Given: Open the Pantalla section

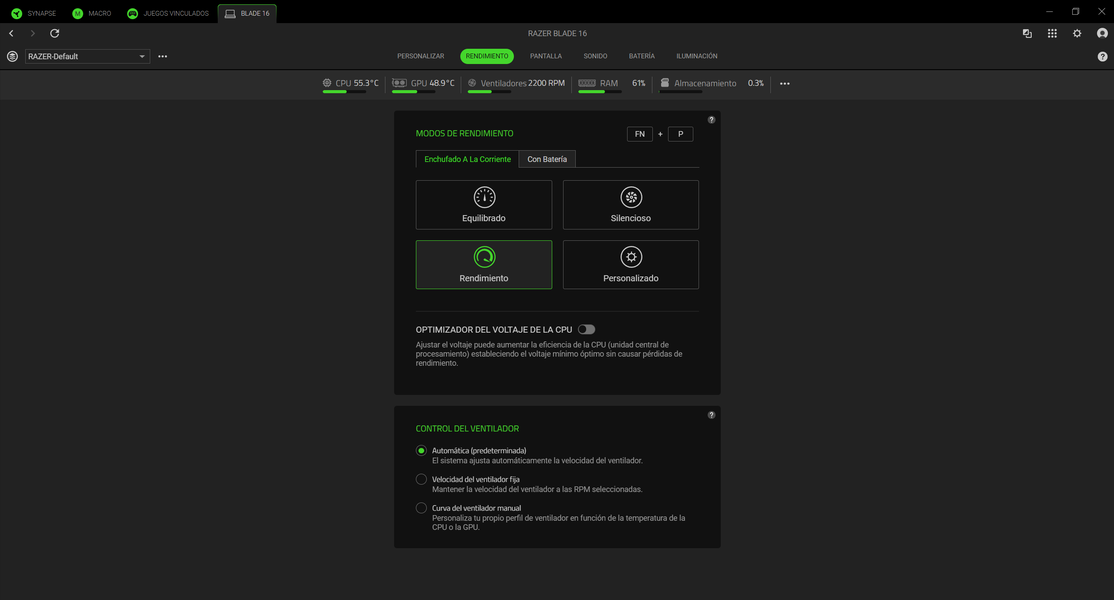Looking at the screenshot, I should tap(546, 56).
